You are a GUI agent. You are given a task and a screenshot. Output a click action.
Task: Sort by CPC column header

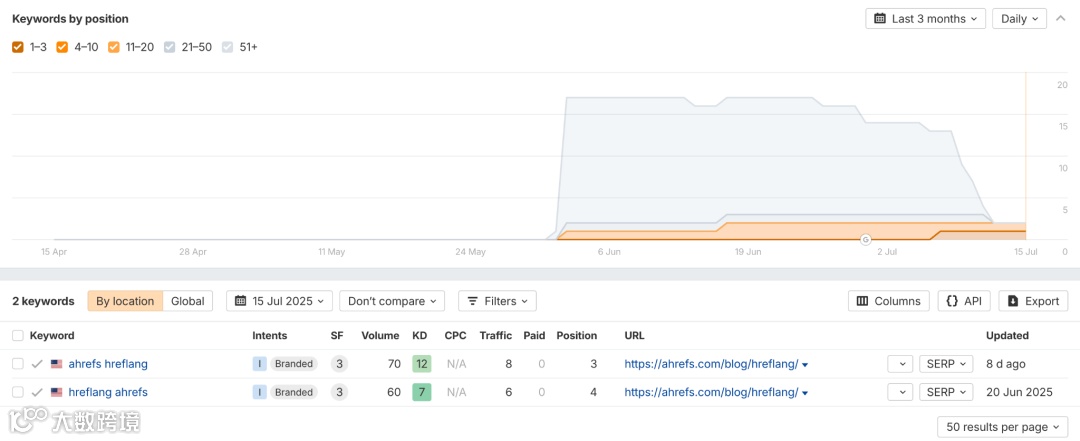tap(455, 336)
